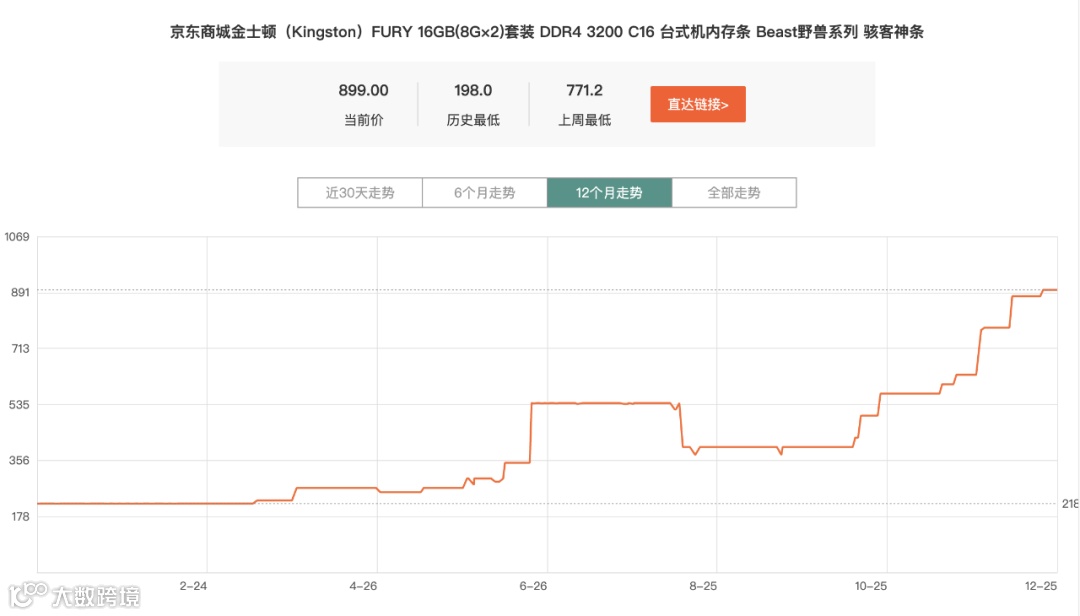Click the 10-25 date axis label

point(871,586)
